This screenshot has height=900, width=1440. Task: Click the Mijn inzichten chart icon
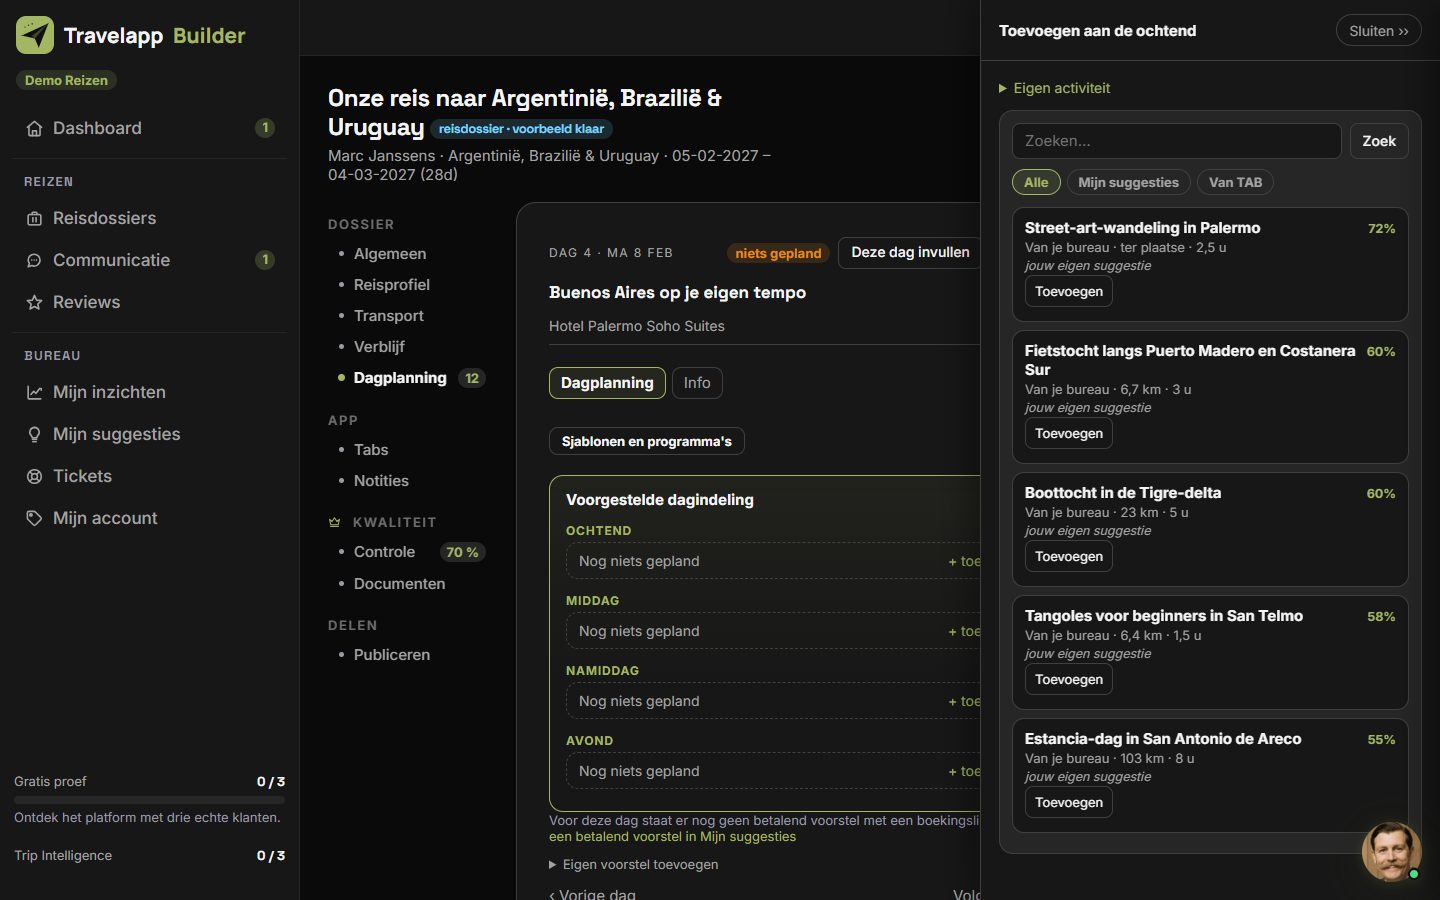[34, 392]
